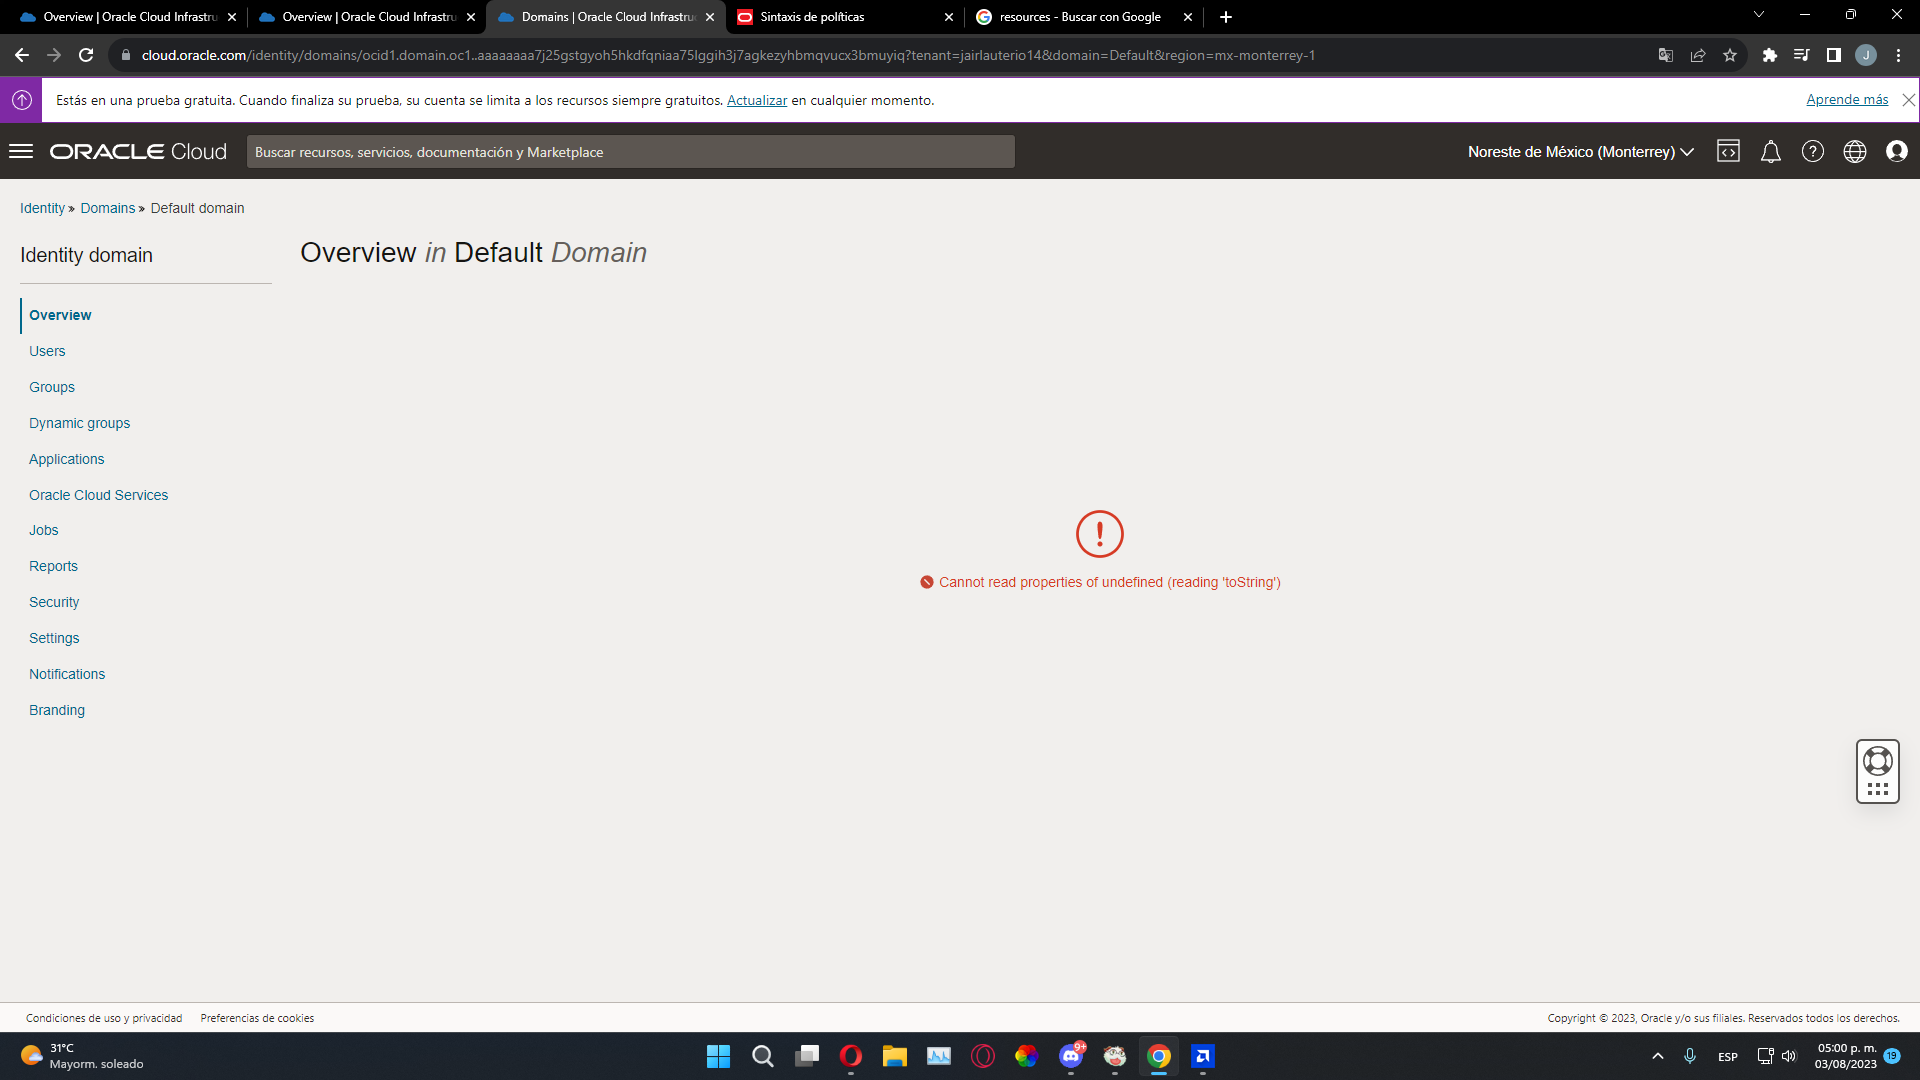Open the help question mark icon
This screenshot has width=1920, height=1080.
[x=1813, y=151]
